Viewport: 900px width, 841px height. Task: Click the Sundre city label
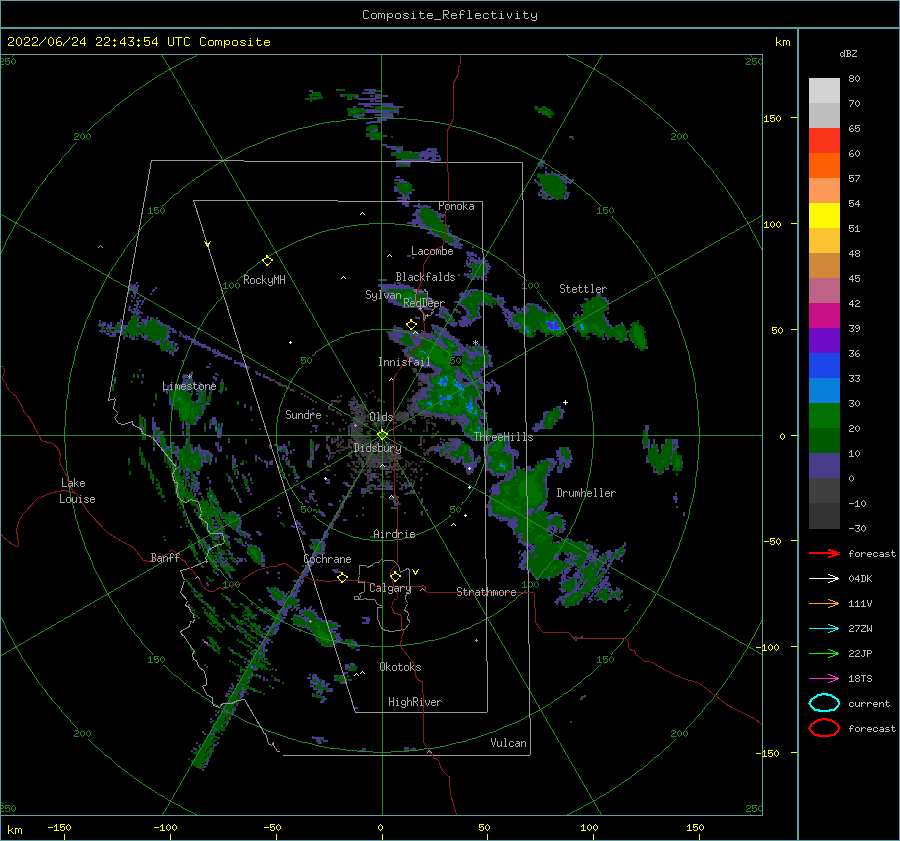pos(303,414)
